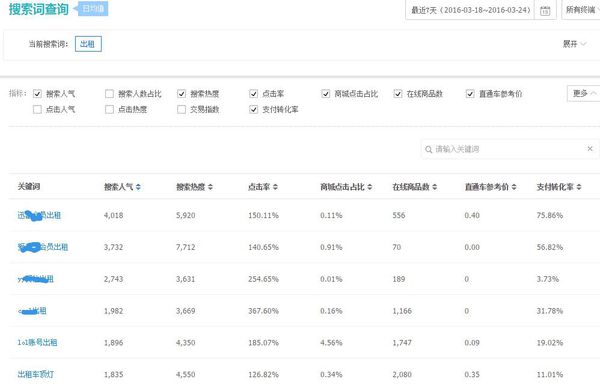The width and height of the screenshot is (600, 388).
Task: Collapse indicators with the 更多 button
Action: (584, 93)
